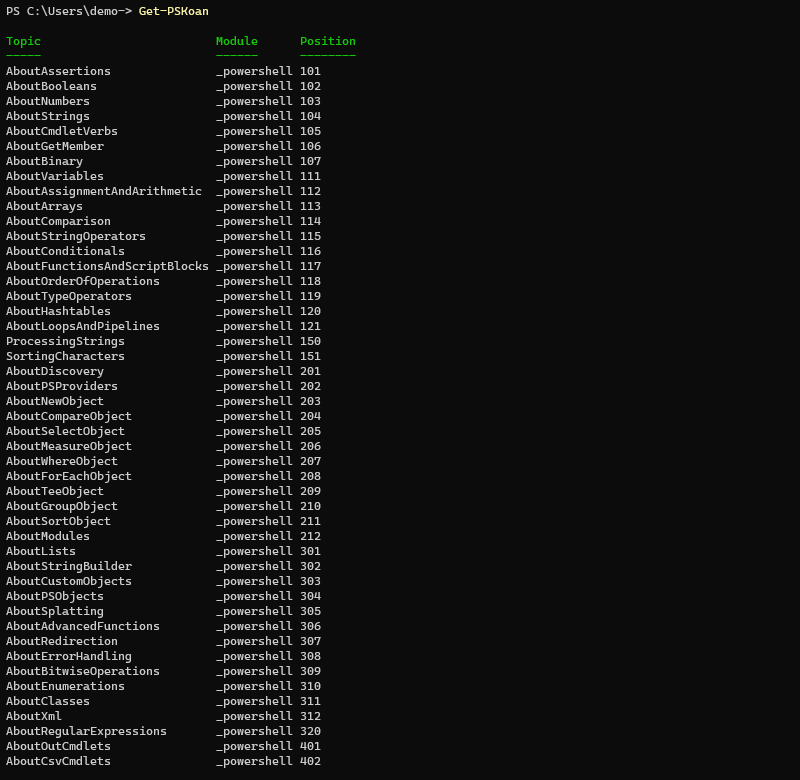Select the AboutTypeOperators topic
The width and height of the screenshot is (800, 780).
tap(69, 296)
